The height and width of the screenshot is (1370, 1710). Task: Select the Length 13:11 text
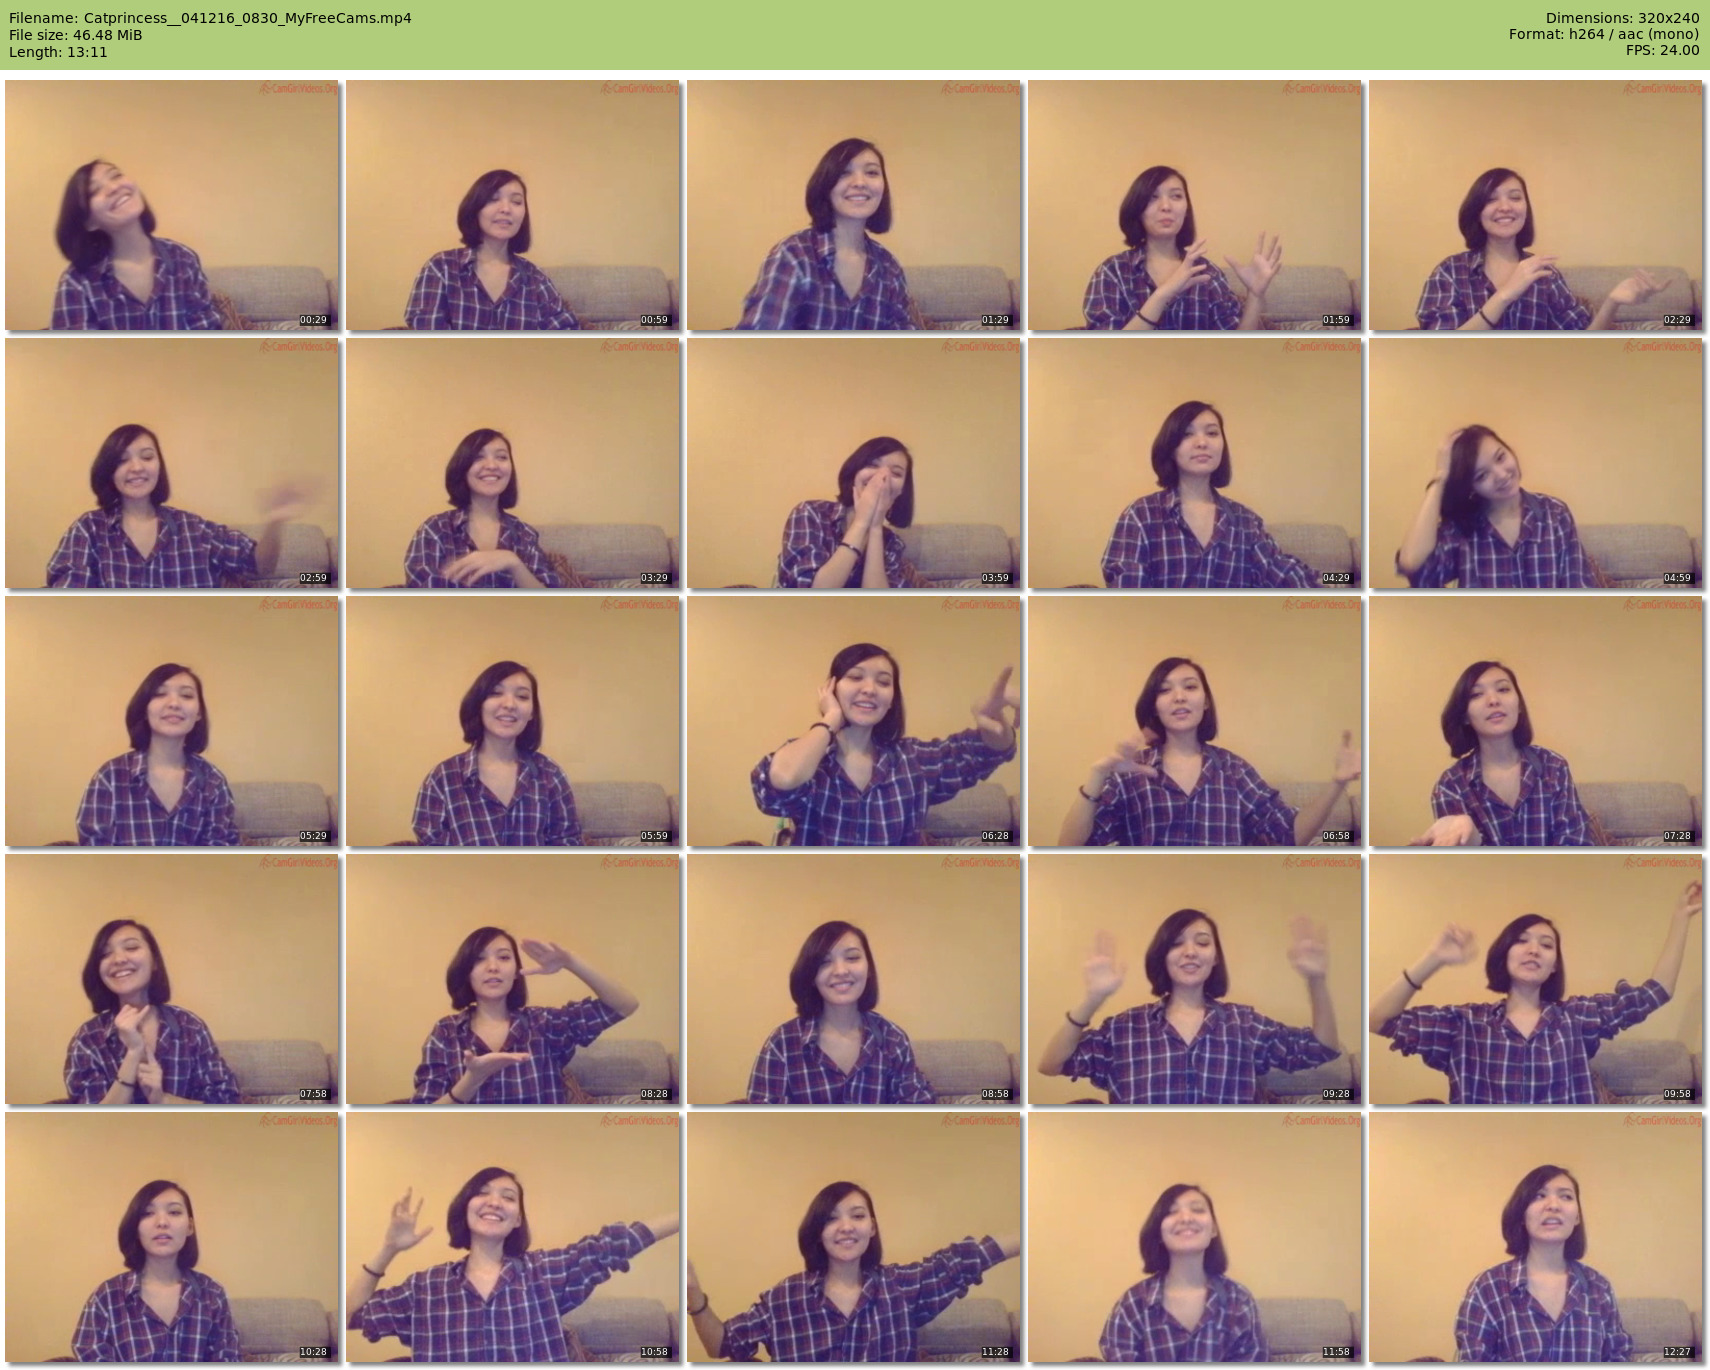(58, 52)
